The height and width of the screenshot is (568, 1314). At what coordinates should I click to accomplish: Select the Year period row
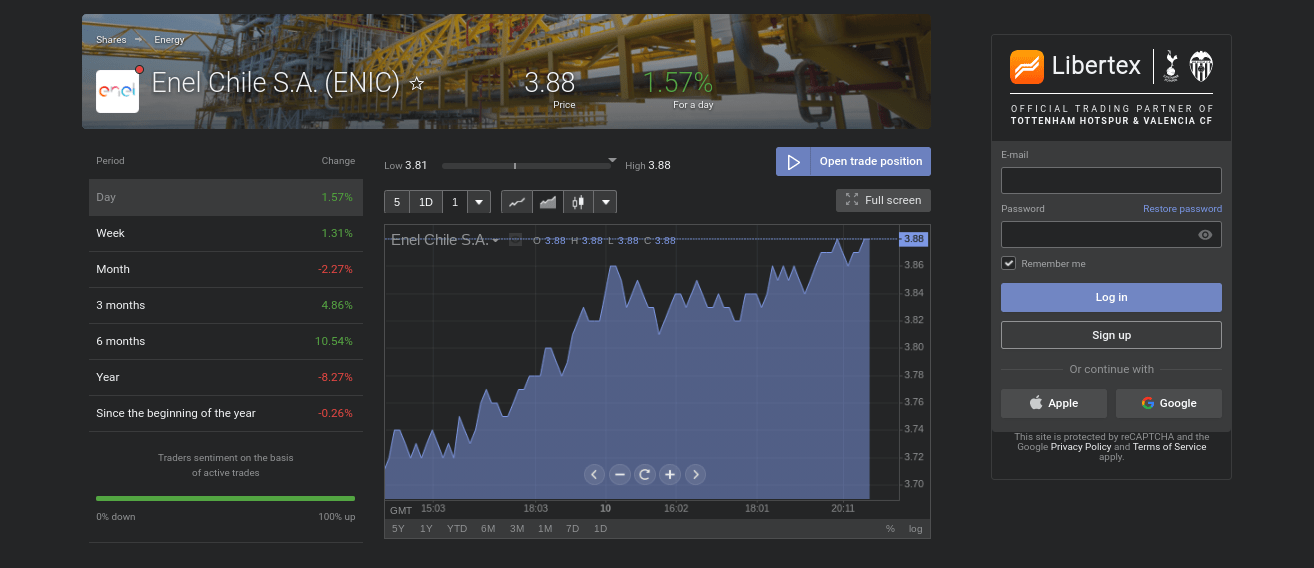click(225, 377)
